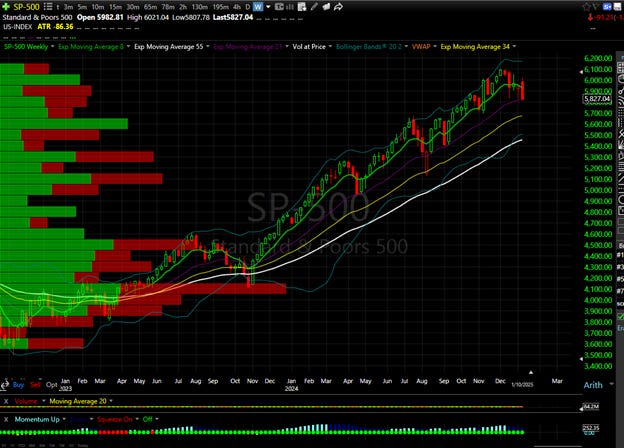Select the highlighted Weekly 'W' timeframe
Viewport: 624px width, 448px height.
click(258, 7)
